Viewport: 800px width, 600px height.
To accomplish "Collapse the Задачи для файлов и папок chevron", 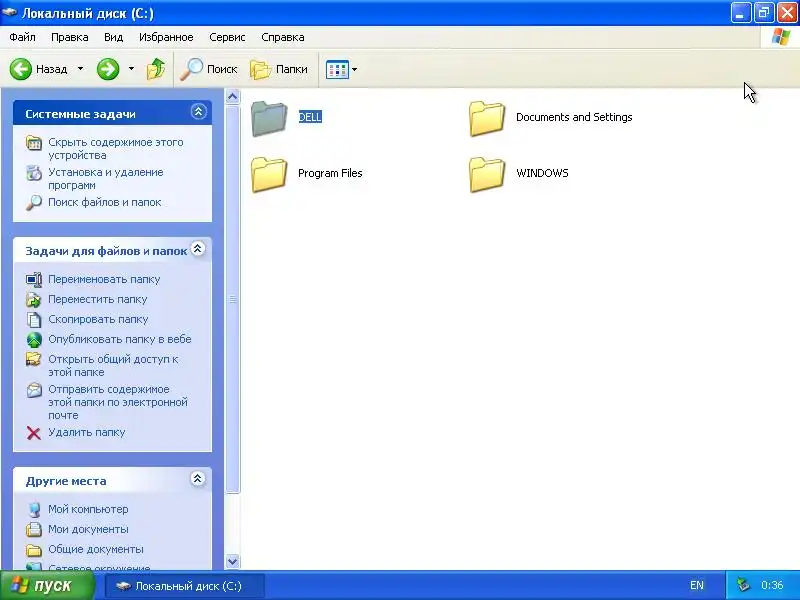I will pos(198,249).
